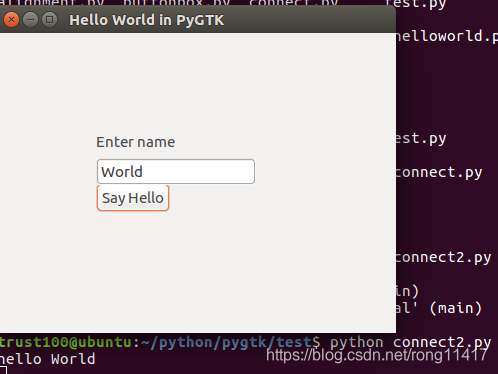This screenshot has width=498, height=374.
Task: Click the Say Hello button
Action: (133, 198)
